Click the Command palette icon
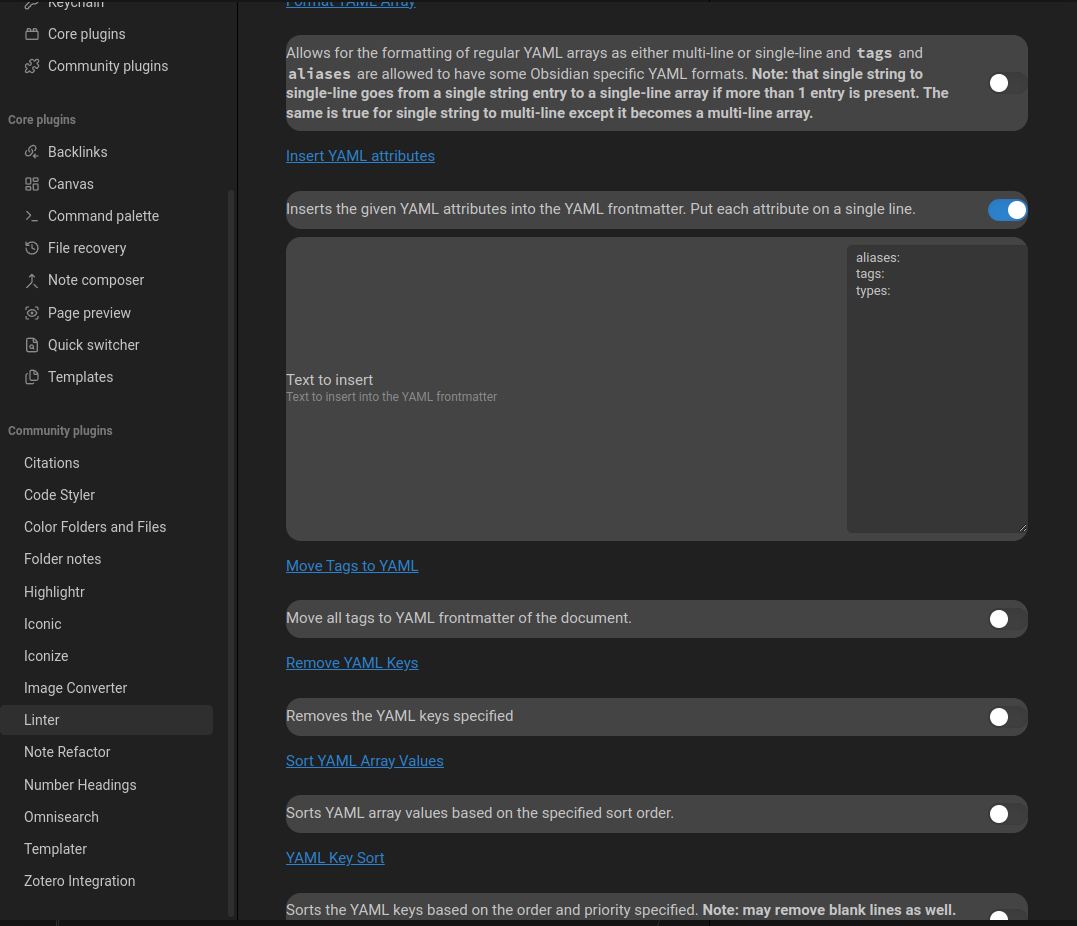 coord(32,216)
